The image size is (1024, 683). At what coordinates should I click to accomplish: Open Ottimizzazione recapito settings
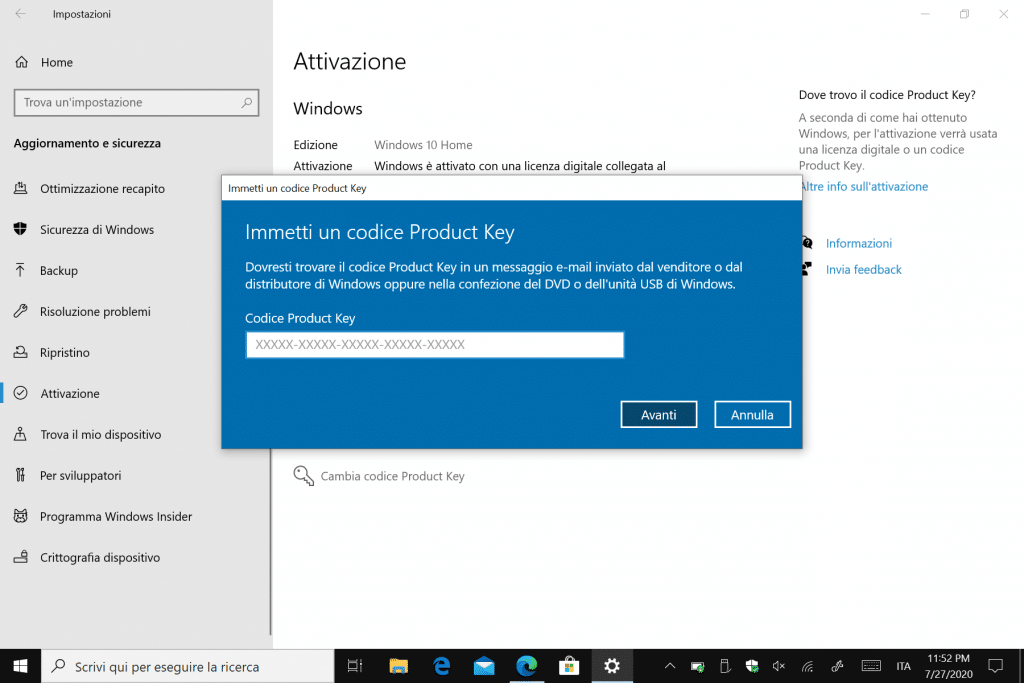click(102, 189)
